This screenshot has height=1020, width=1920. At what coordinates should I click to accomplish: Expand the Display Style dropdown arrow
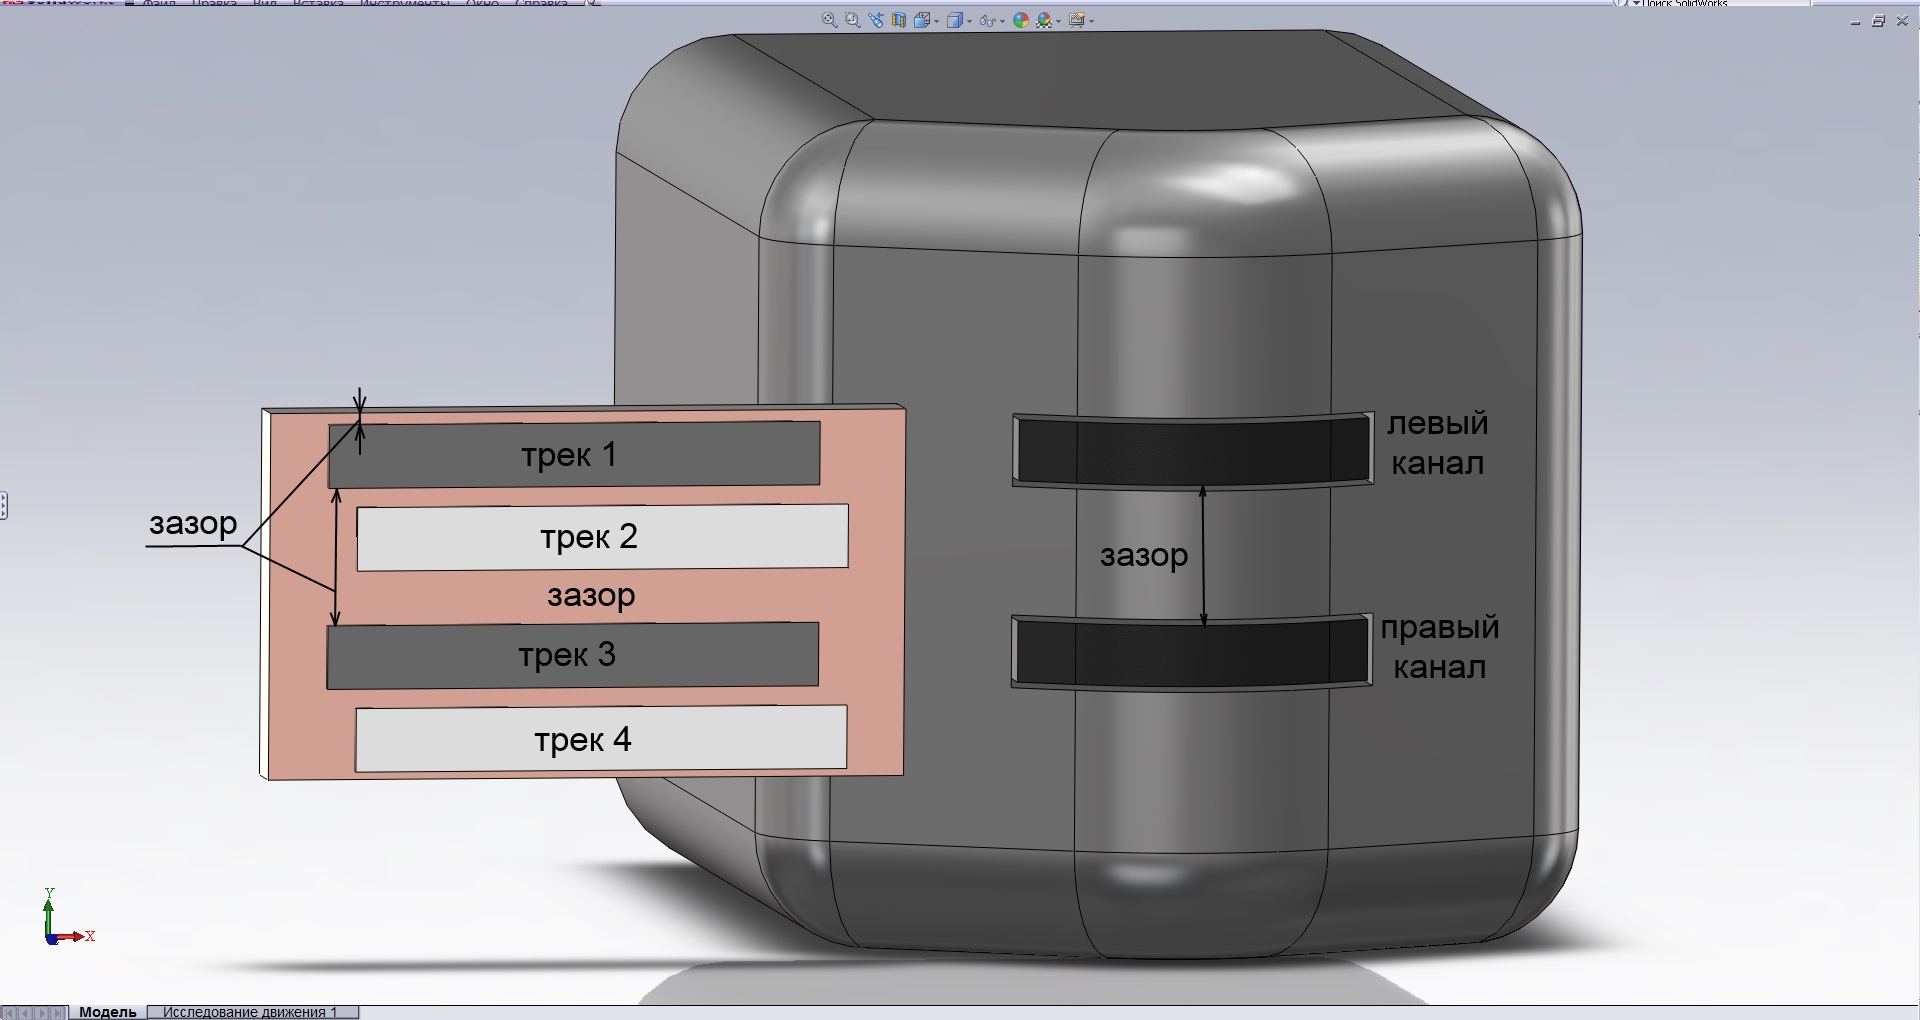(969, 21)
